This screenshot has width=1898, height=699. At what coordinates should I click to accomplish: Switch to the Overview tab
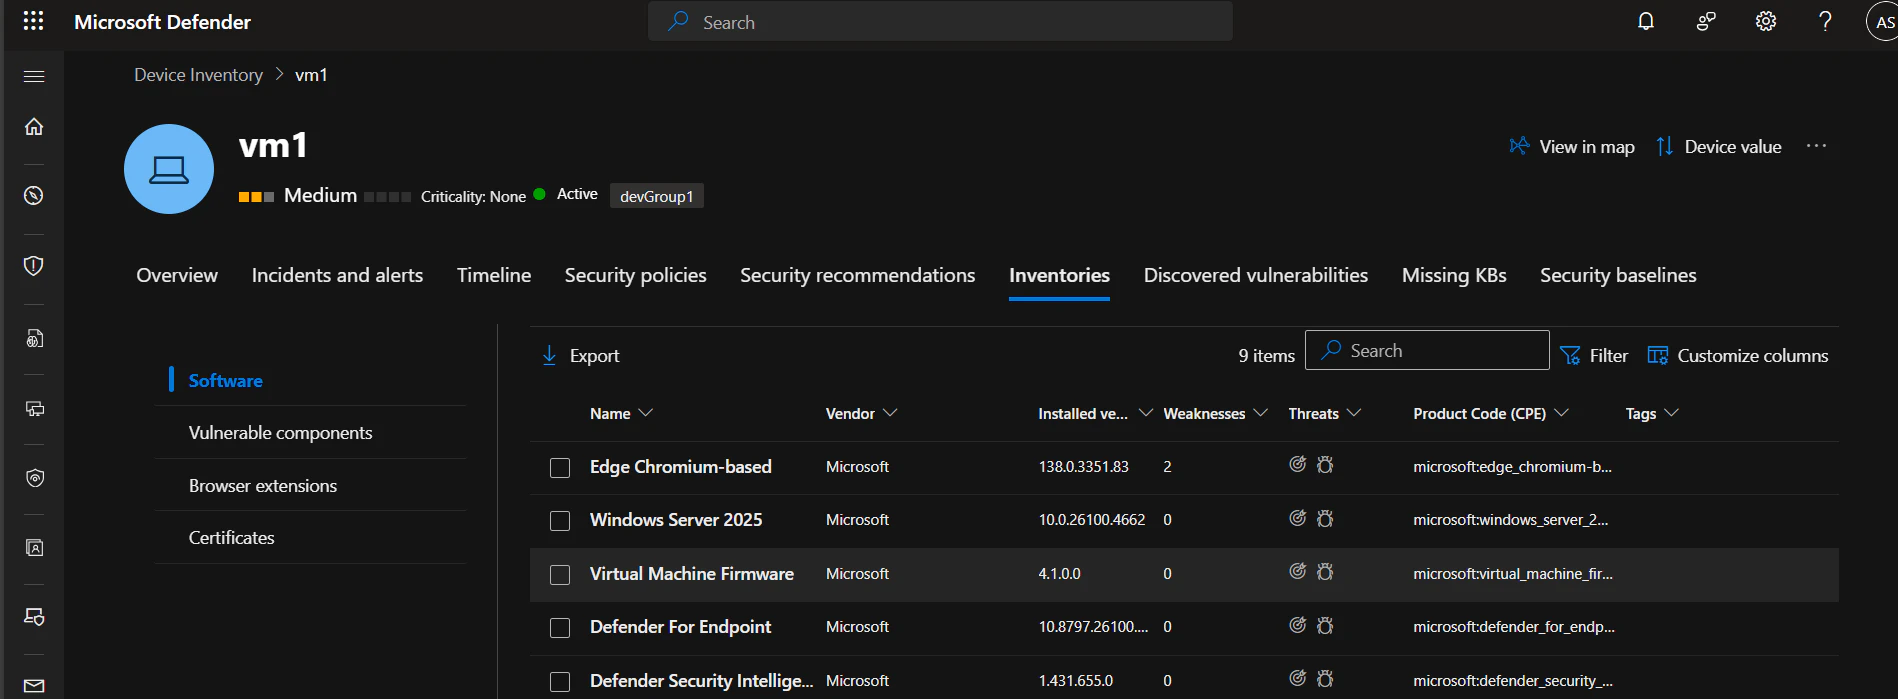coord(177,275)
